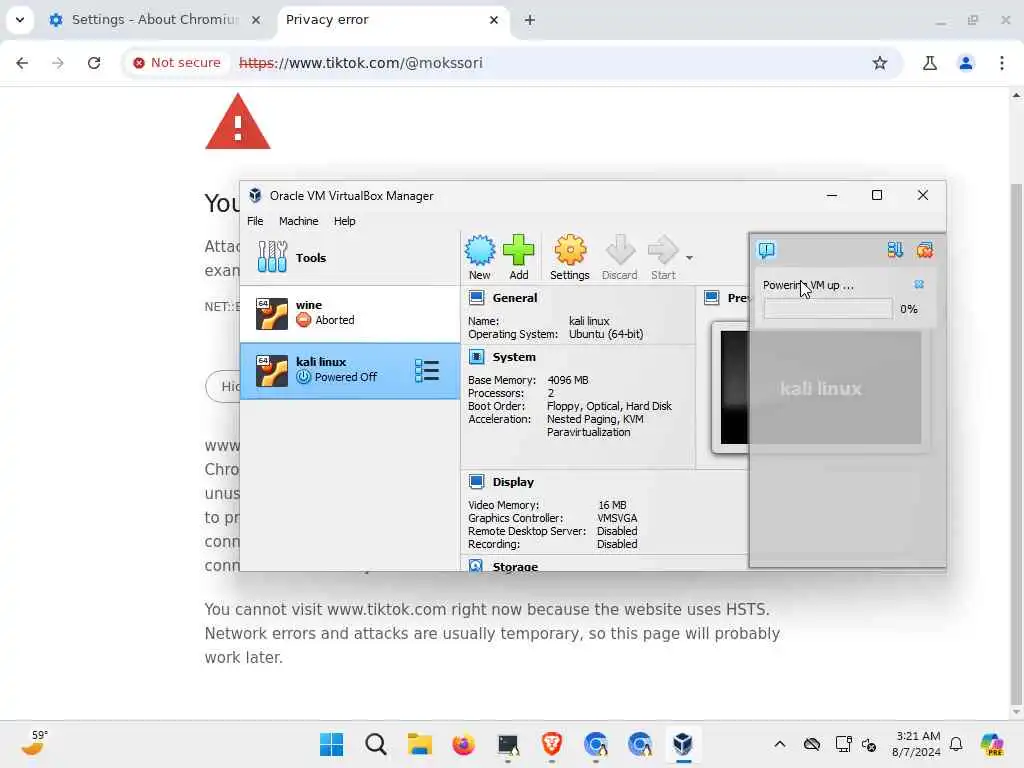
Task: Click the General section header
Action: [515, 298]
